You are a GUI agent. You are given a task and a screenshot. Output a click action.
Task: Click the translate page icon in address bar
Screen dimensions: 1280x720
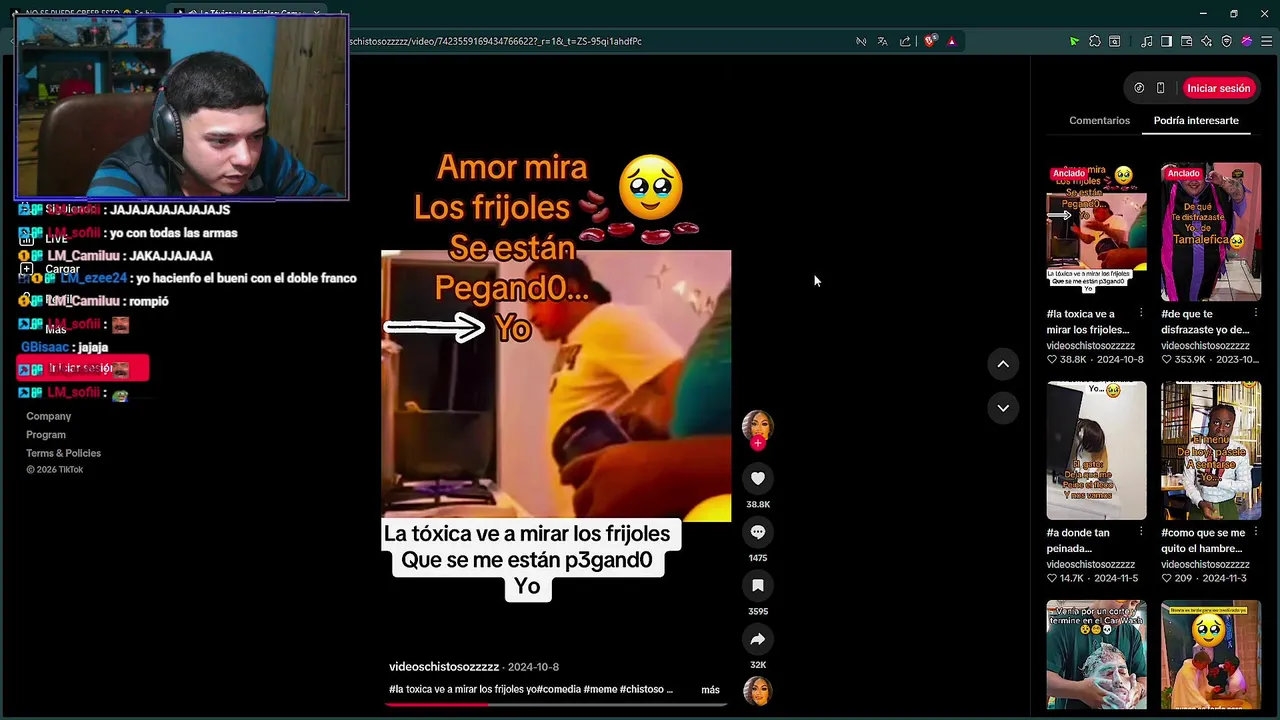tap(882, 41)
